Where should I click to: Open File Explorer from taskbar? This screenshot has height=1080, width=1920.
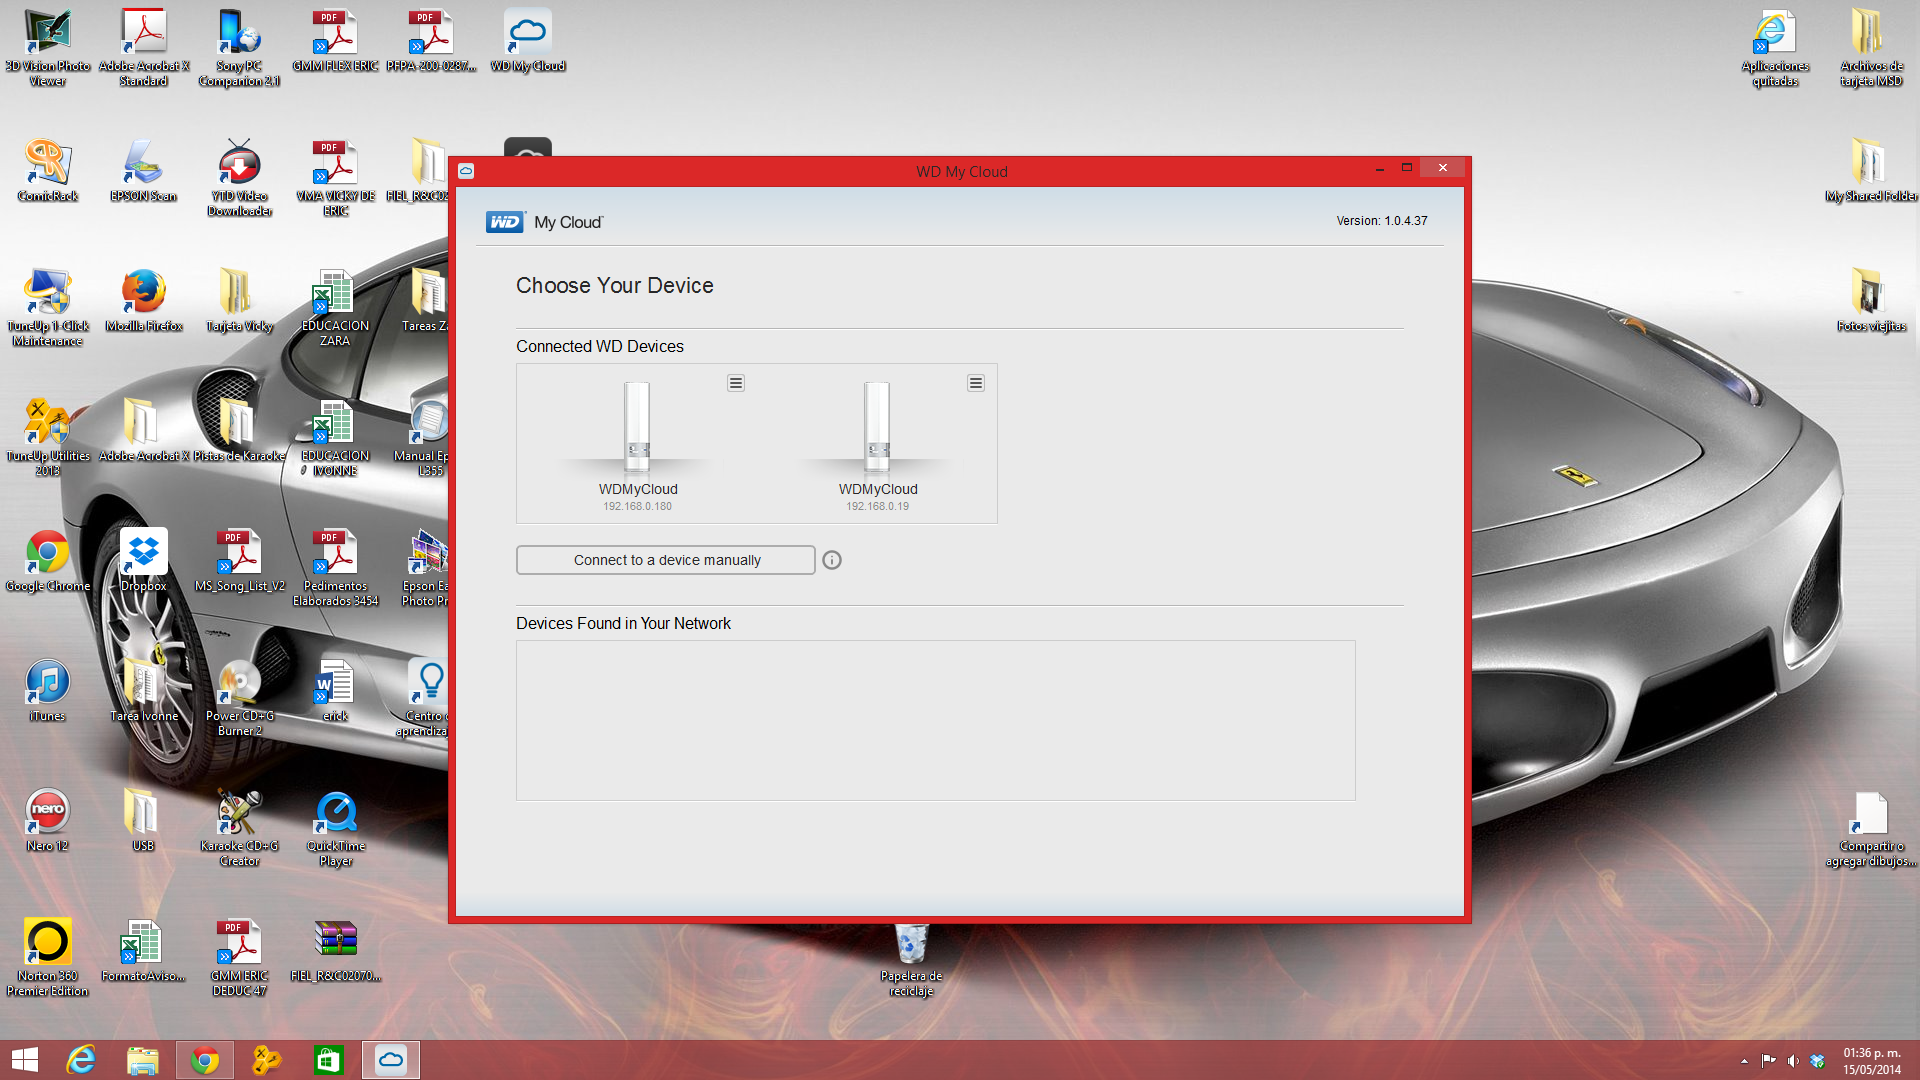click(x=143, y=1060)
